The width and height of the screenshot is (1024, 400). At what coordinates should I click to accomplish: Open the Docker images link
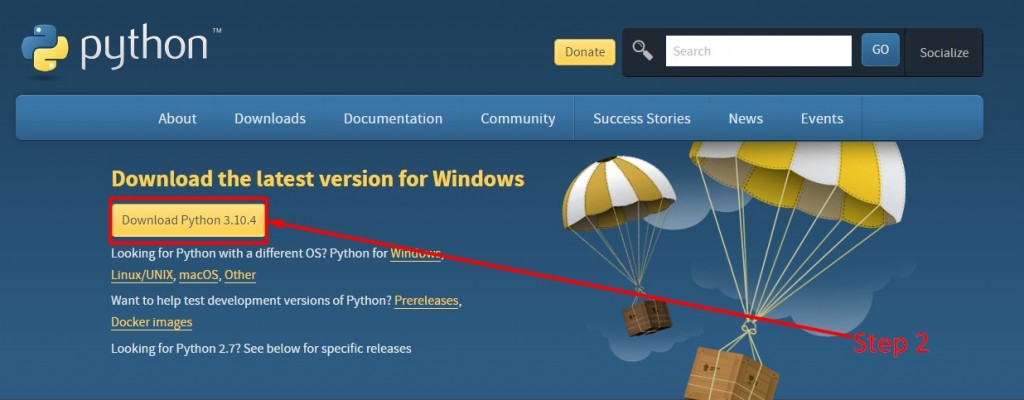click(x=152, y=322)
